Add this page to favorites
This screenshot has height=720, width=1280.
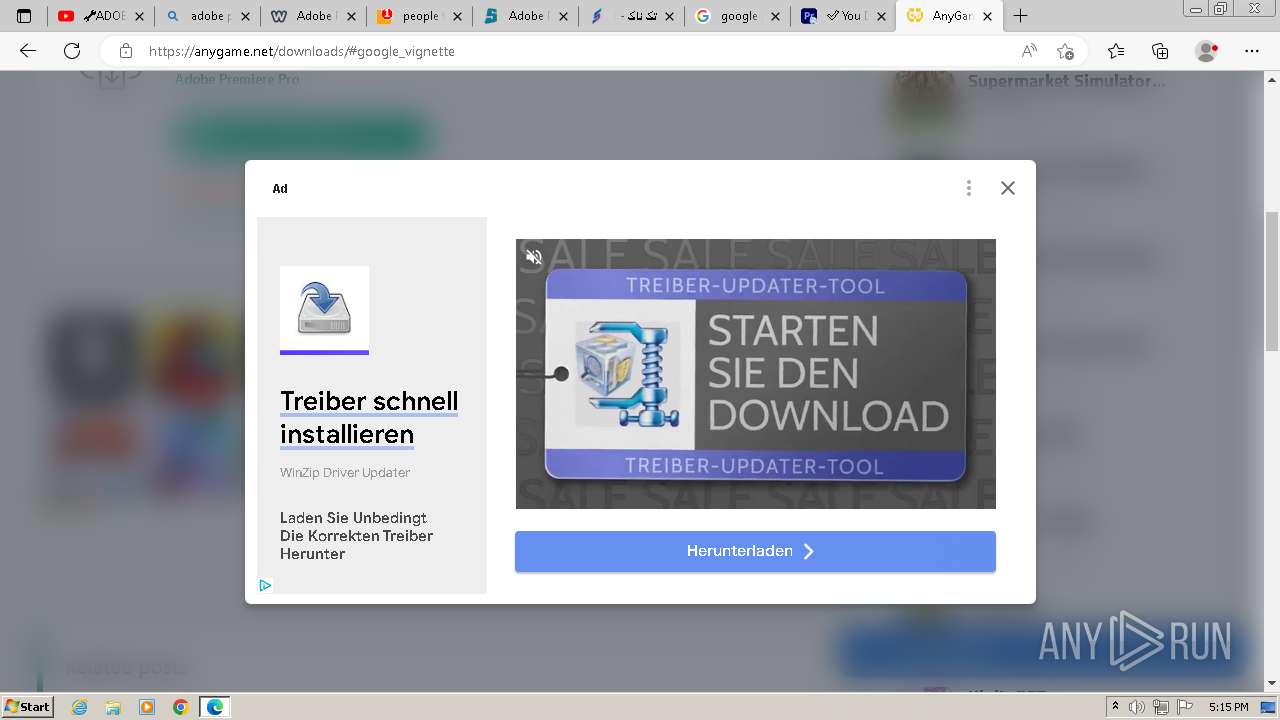click(1065, 51)
